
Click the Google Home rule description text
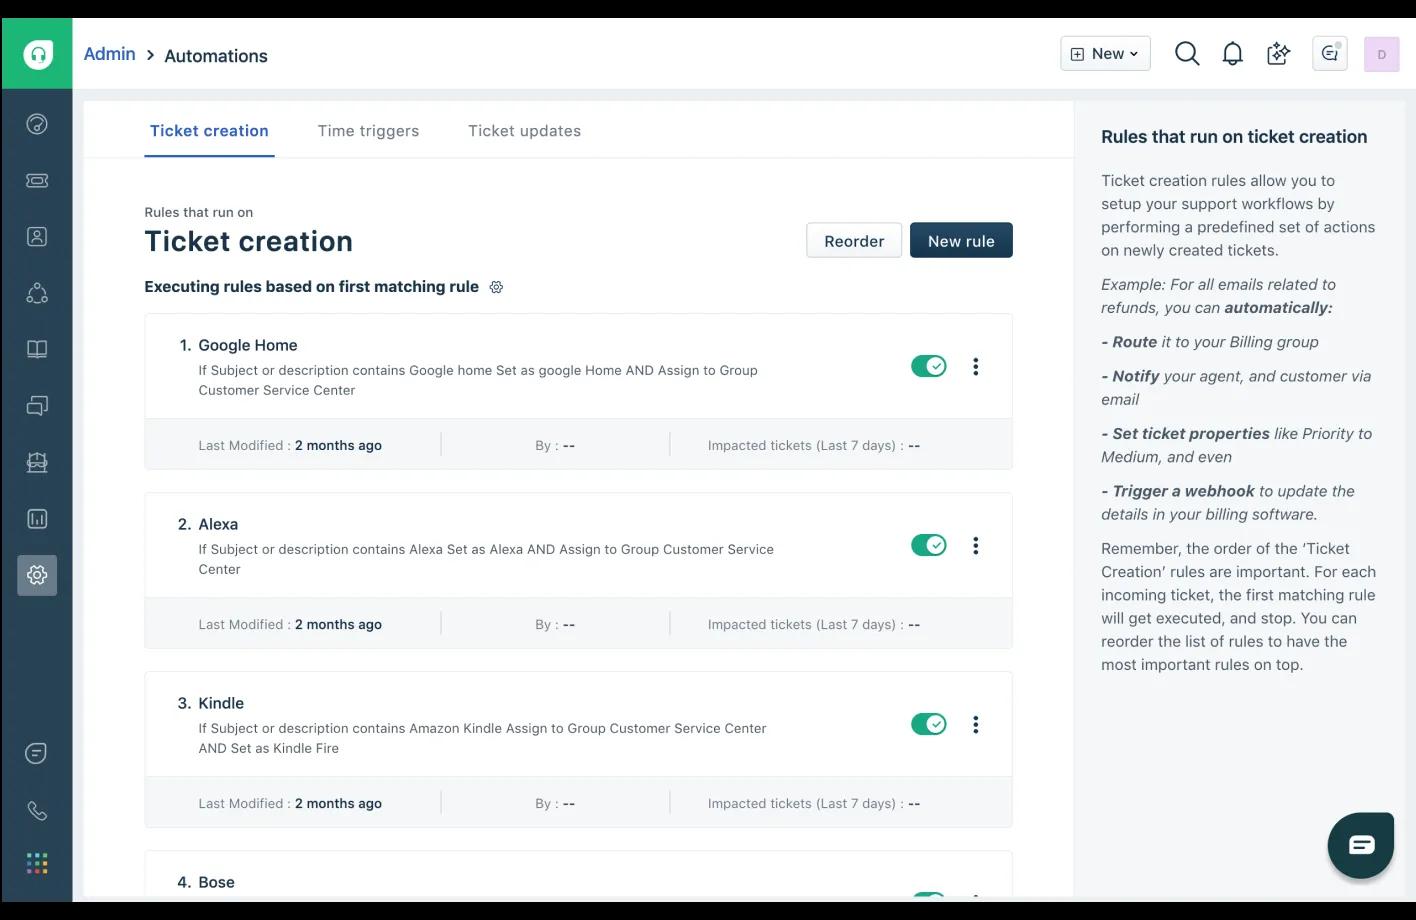point(478,380)
